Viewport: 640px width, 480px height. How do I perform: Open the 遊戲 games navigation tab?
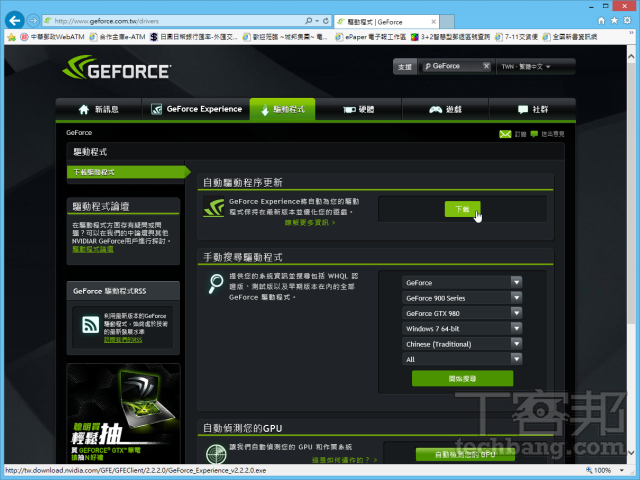[x=445, y=109]
